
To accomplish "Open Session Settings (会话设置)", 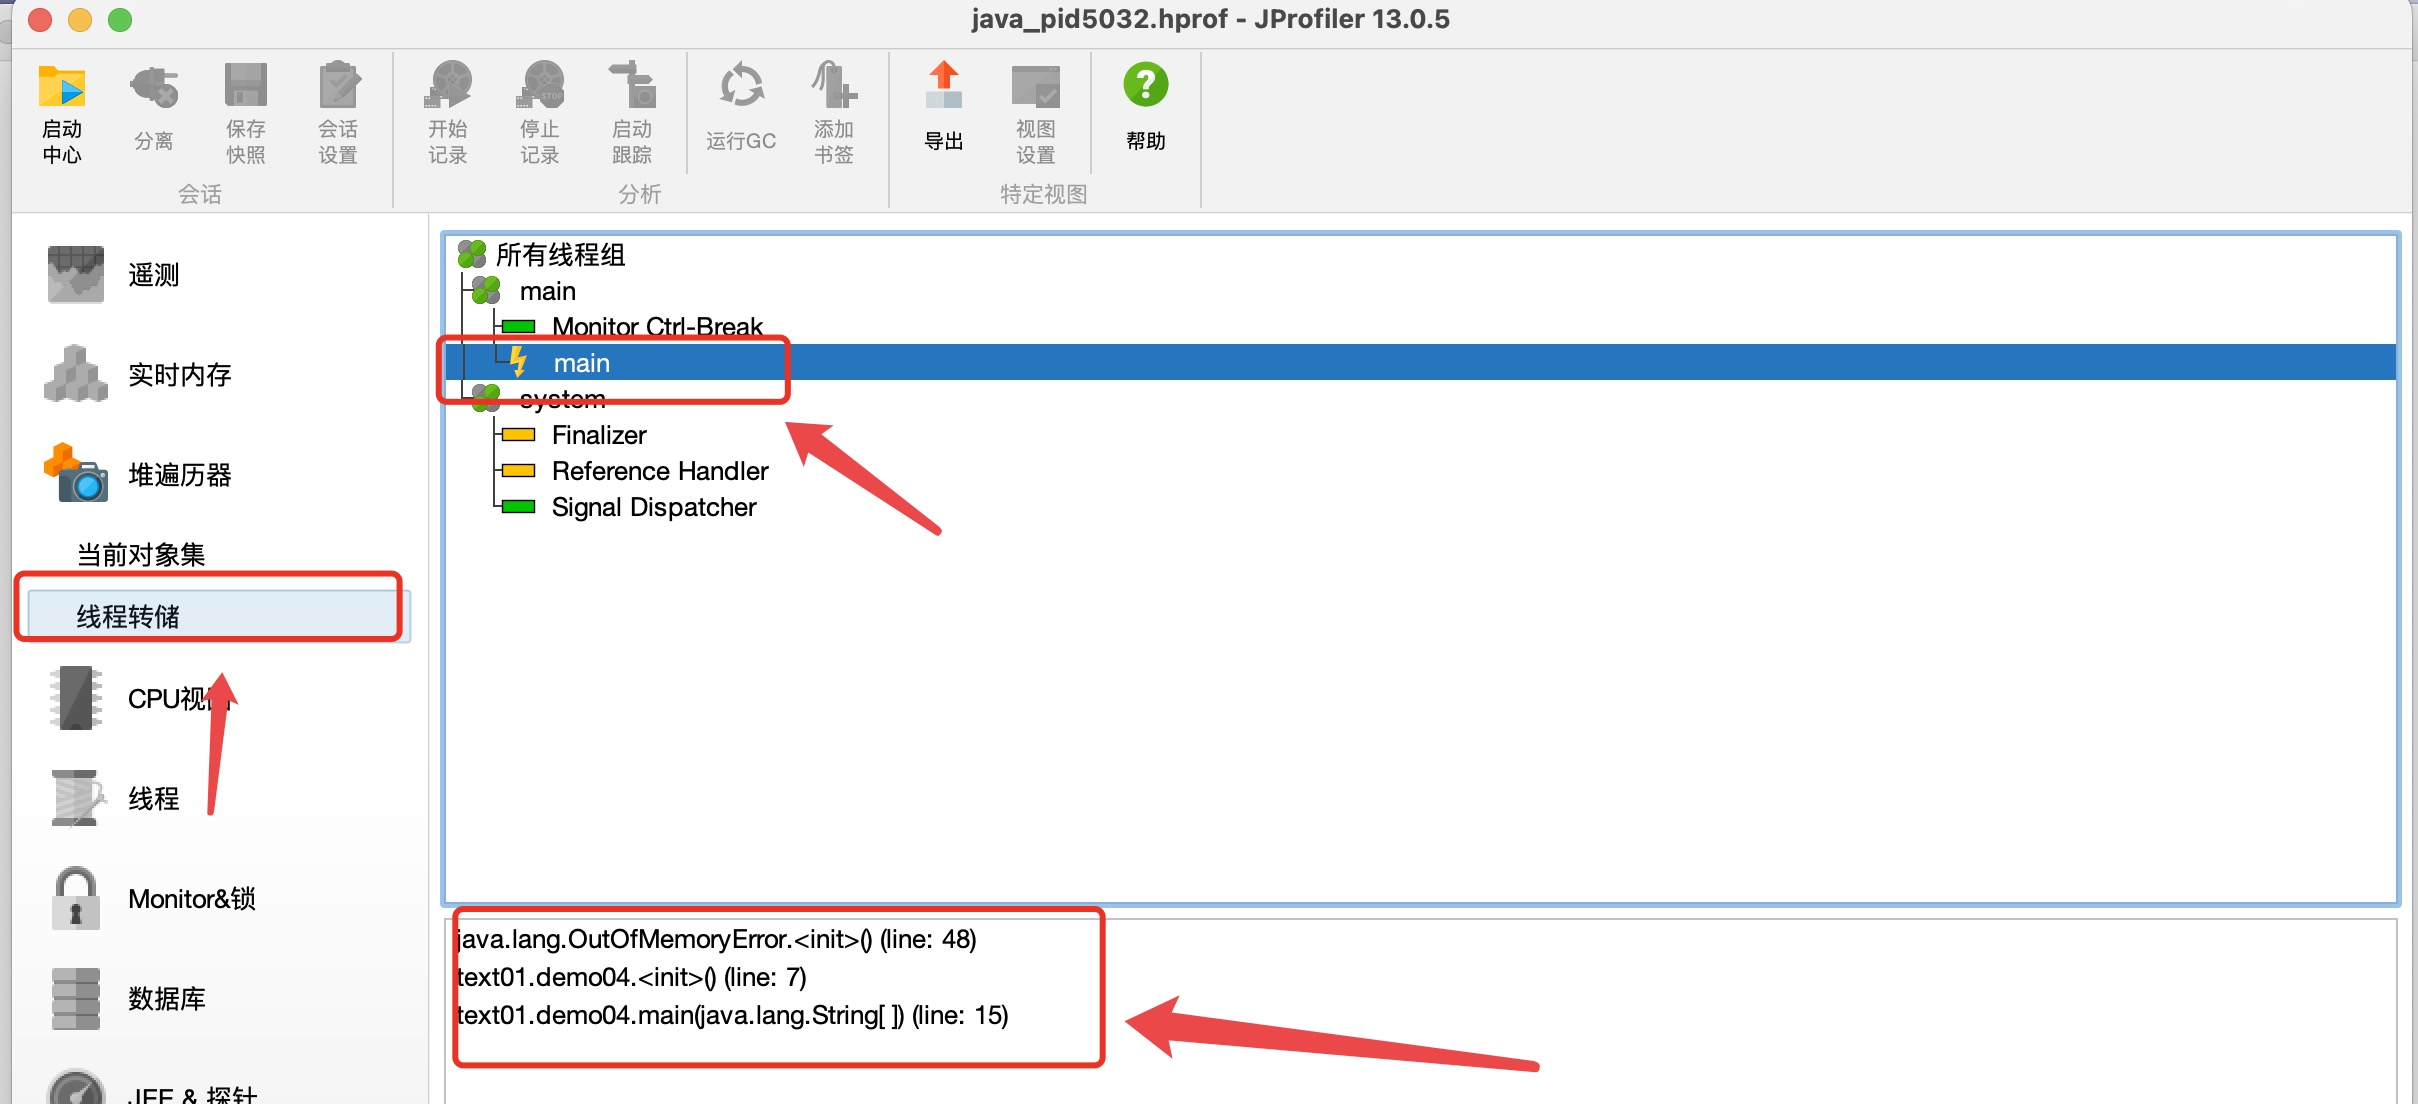I will click(x=338, y=113).
